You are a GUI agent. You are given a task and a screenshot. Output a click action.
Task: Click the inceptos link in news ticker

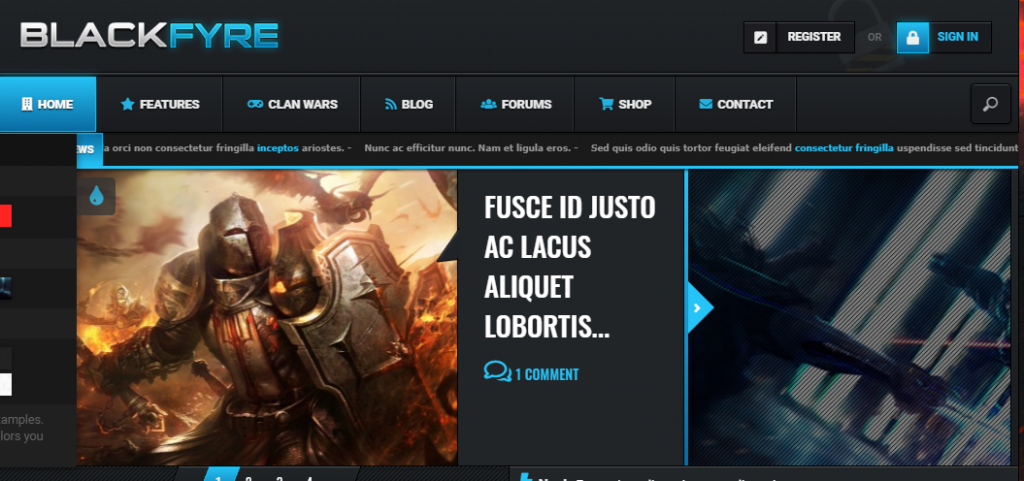(x=278, y=148)
